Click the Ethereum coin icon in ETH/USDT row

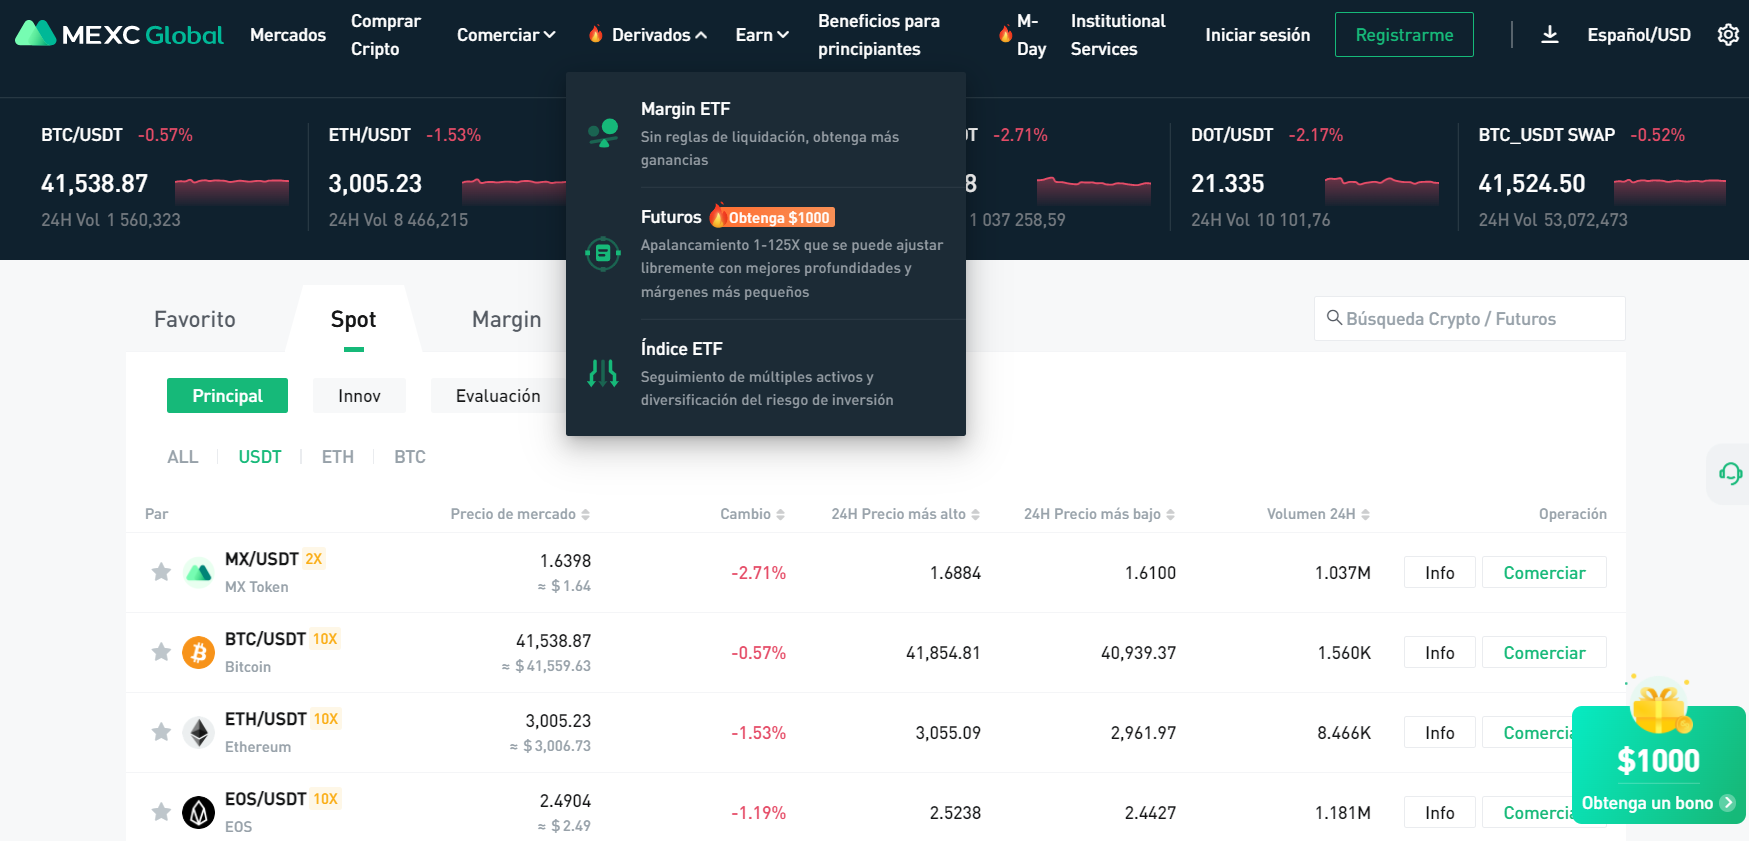pos(199,733)
